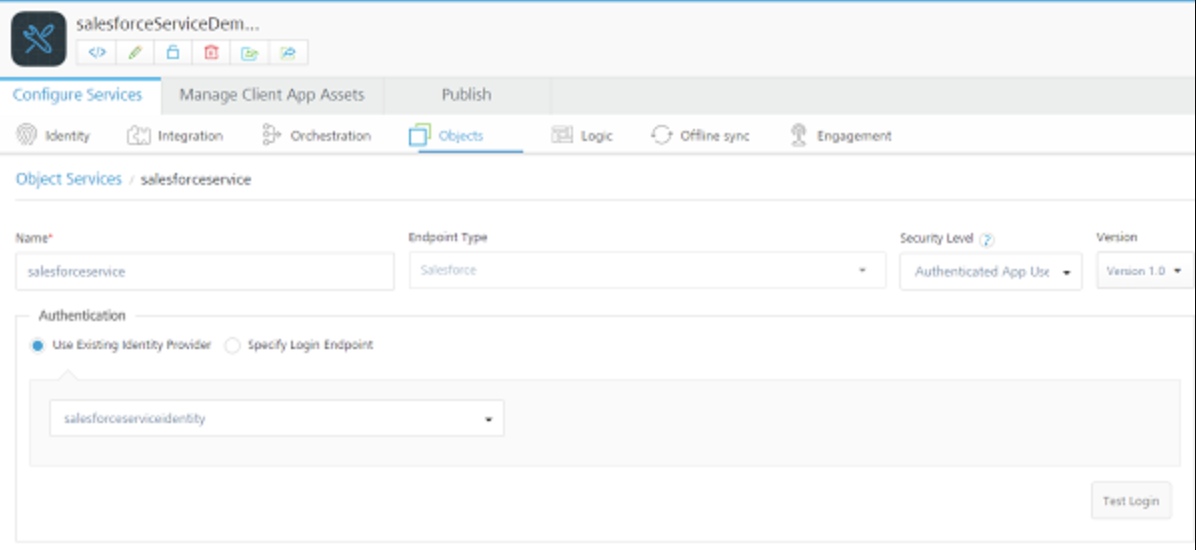The width and height of the screenshot is (1196, 550).
Task: Click the app wrench-and-pencil logo icon
Action: [39, 39]
